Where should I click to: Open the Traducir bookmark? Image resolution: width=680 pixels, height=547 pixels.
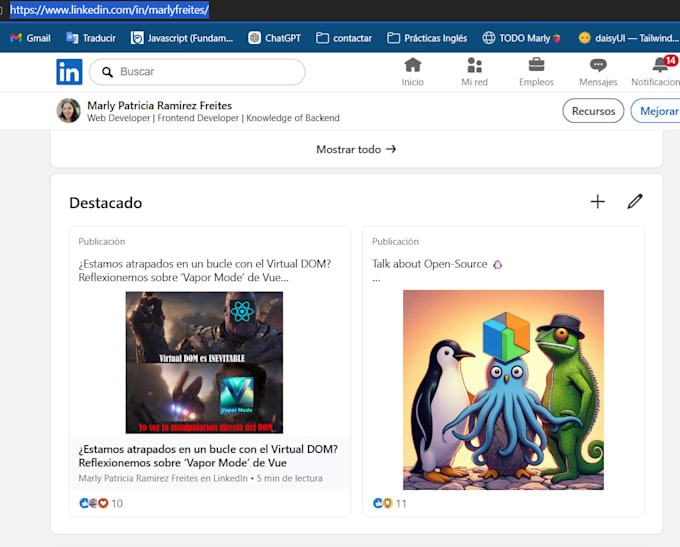pyautogui.click(x=91, y=38)
